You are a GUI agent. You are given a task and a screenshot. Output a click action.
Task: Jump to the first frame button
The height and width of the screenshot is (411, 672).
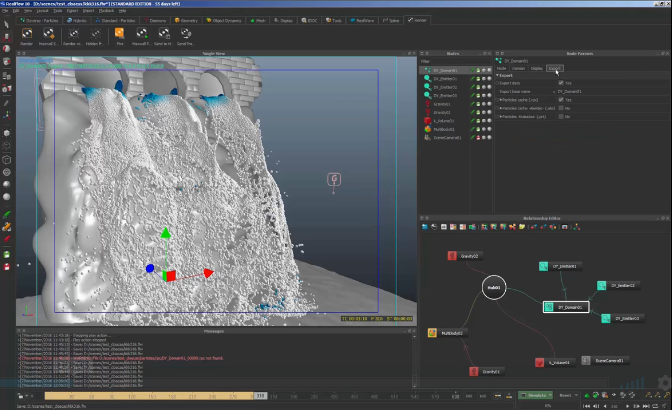coord(586,405)
